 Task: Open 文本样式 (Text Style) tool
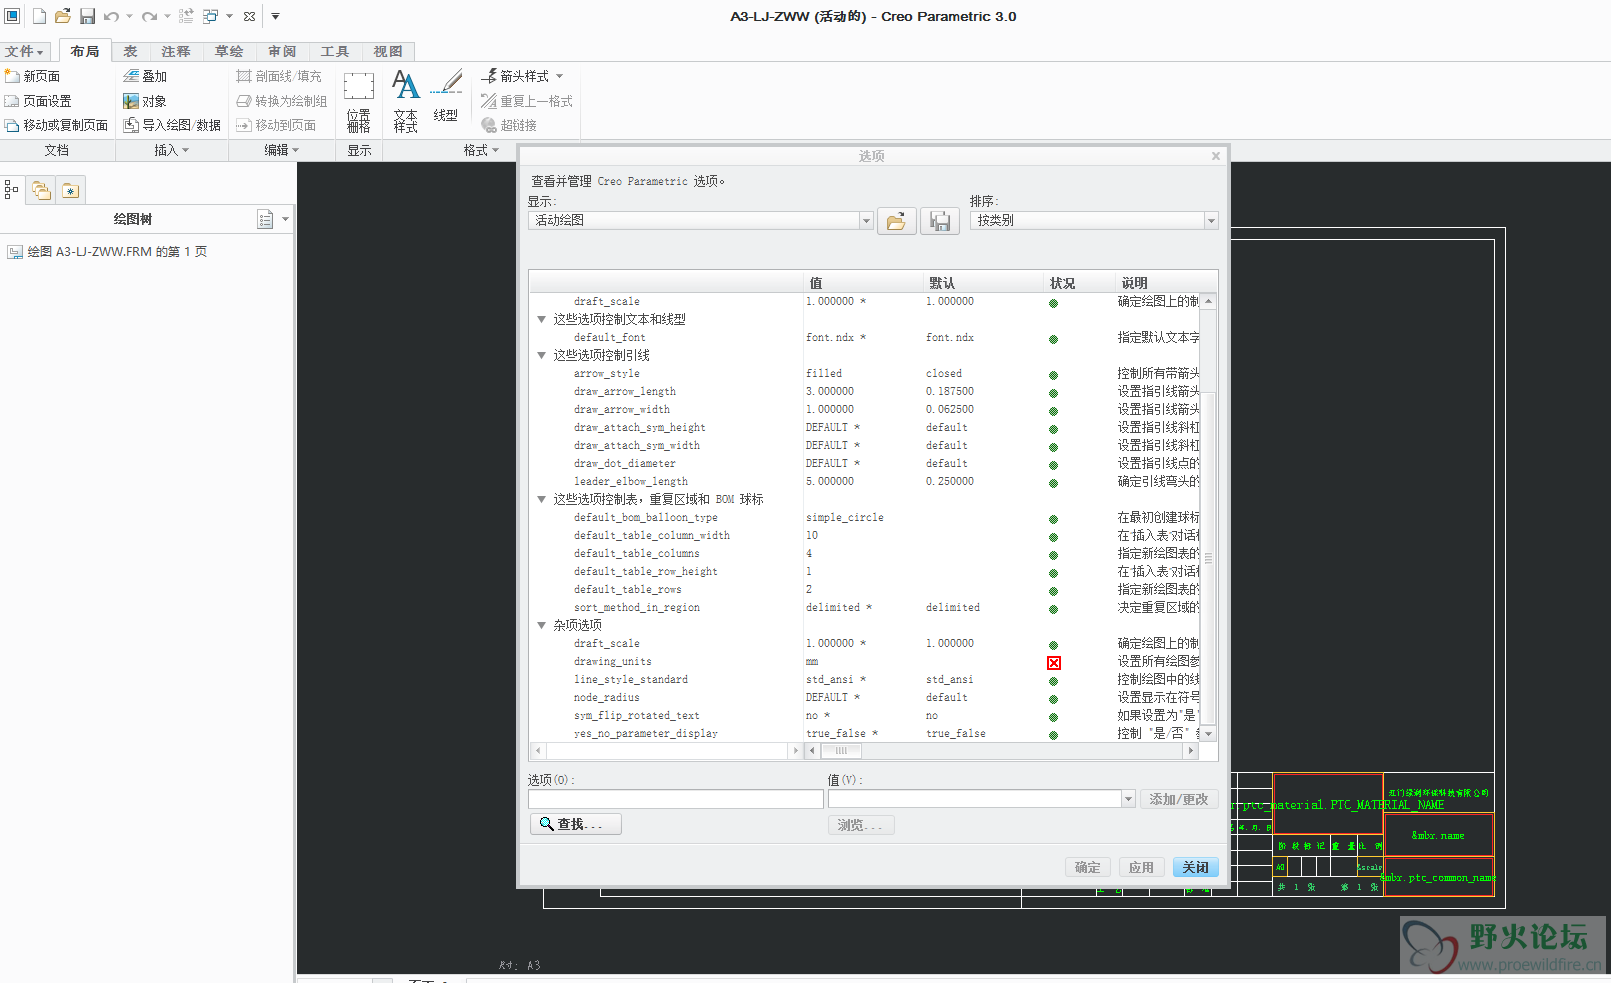(x=405, y=101)
